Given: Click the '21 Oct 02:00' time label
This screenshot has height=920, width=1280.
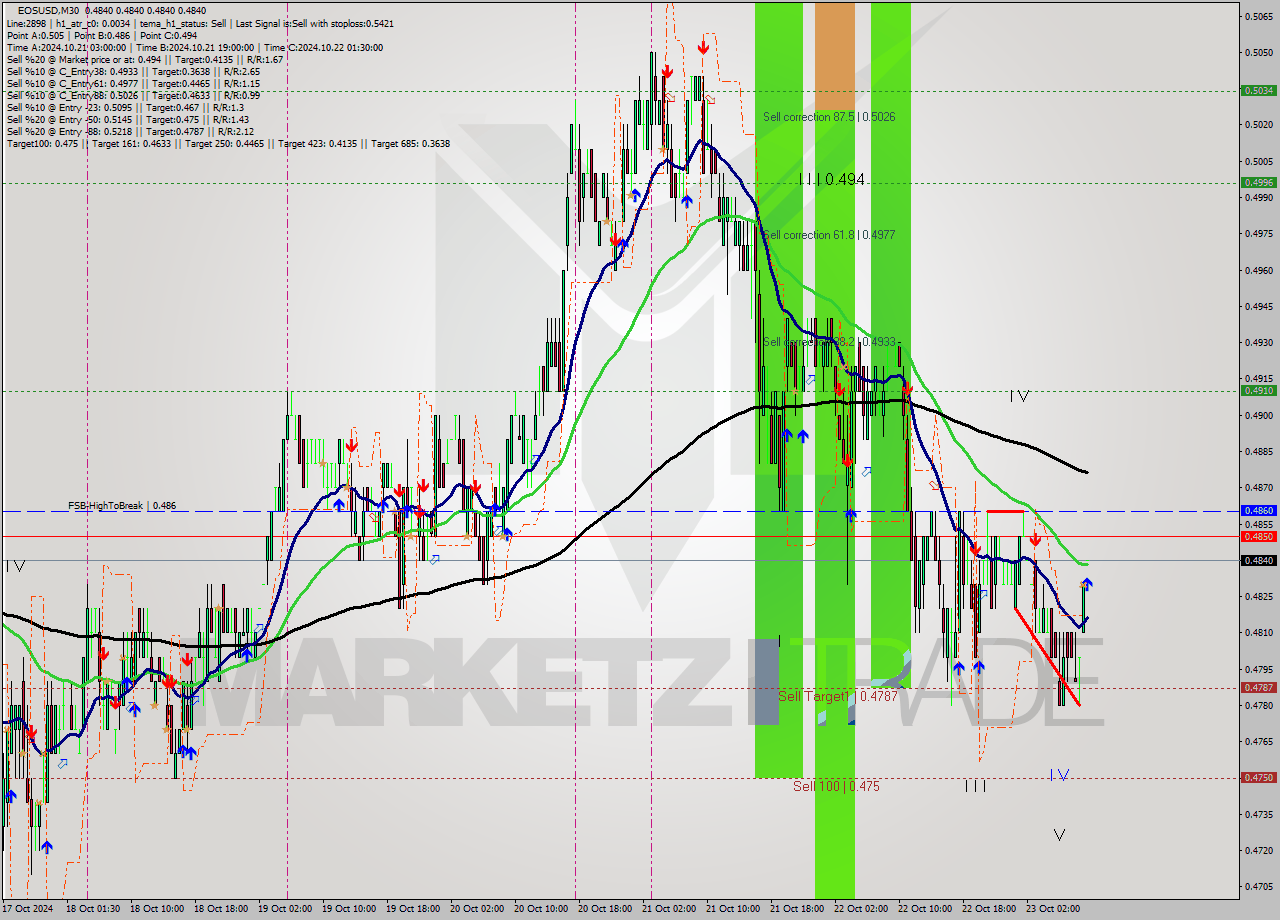Looking at the screenshot, I should [x=669, y=909].
